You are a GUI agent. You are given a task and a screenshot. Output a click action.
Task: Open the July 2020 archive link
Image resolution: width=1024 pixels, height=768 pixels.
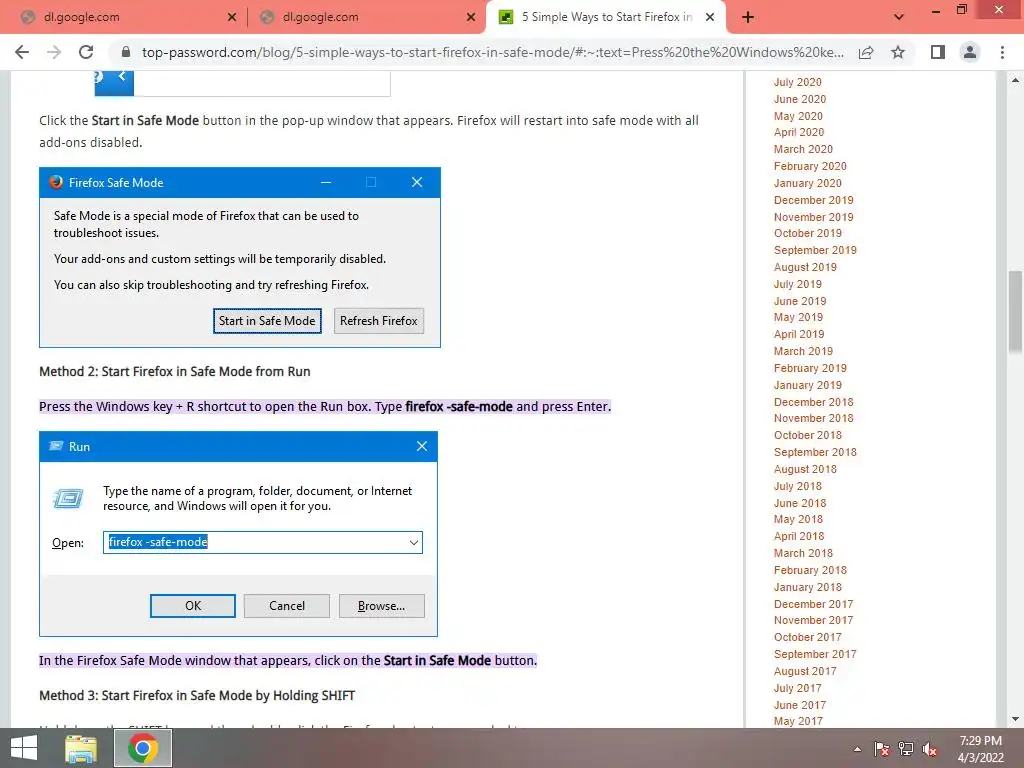[797, 82]
